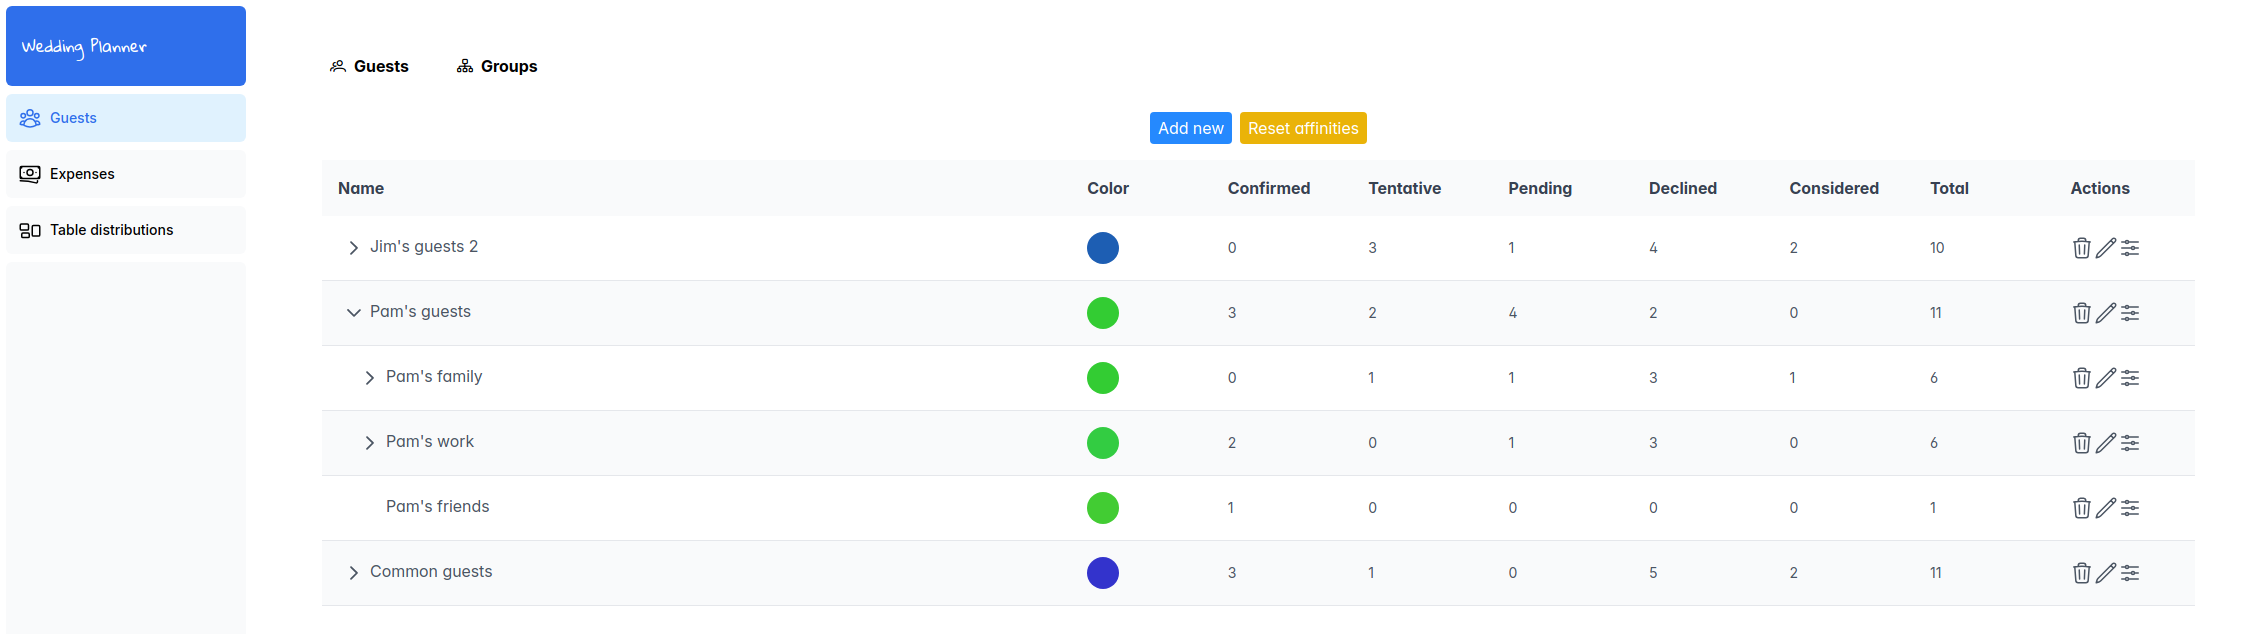Screen dimensions: 2248x634
Task: Click the pencil icon for Jim's guests 2
Action: [2105, 248]
